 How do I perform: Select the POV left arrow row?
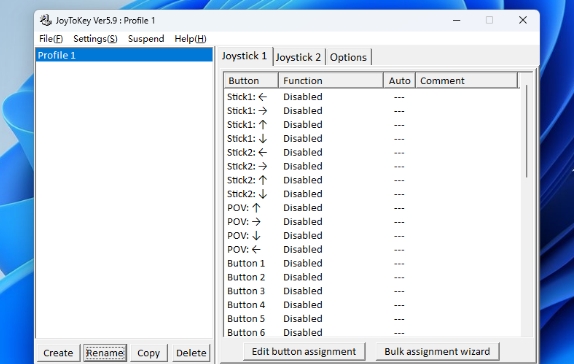point(372,250)
